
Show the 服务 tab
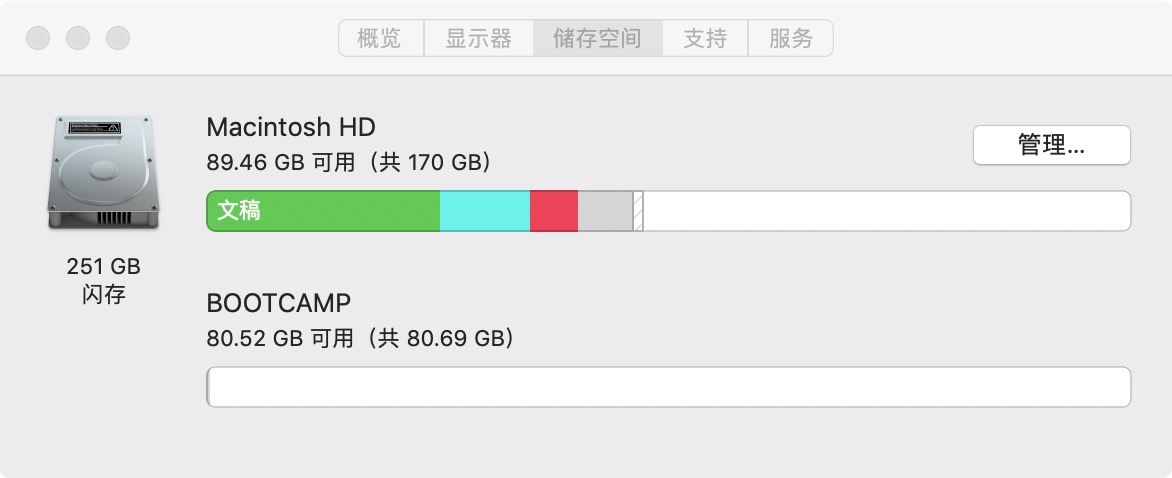(x=790, y=39)
